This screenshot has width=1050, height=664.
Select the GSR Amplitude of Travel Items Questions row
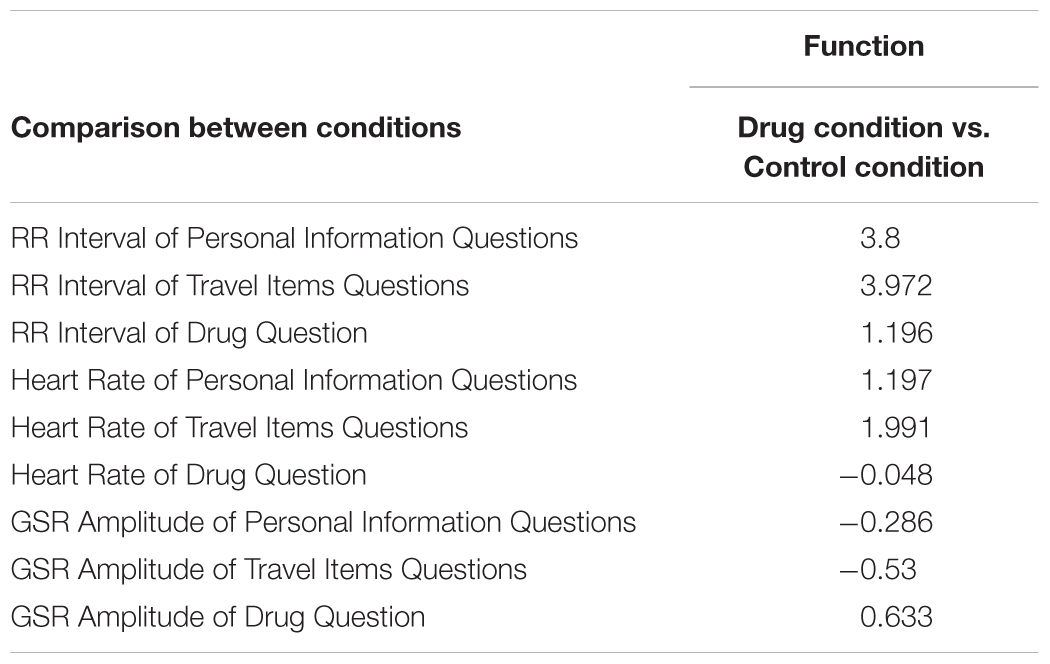coord(524,570)
